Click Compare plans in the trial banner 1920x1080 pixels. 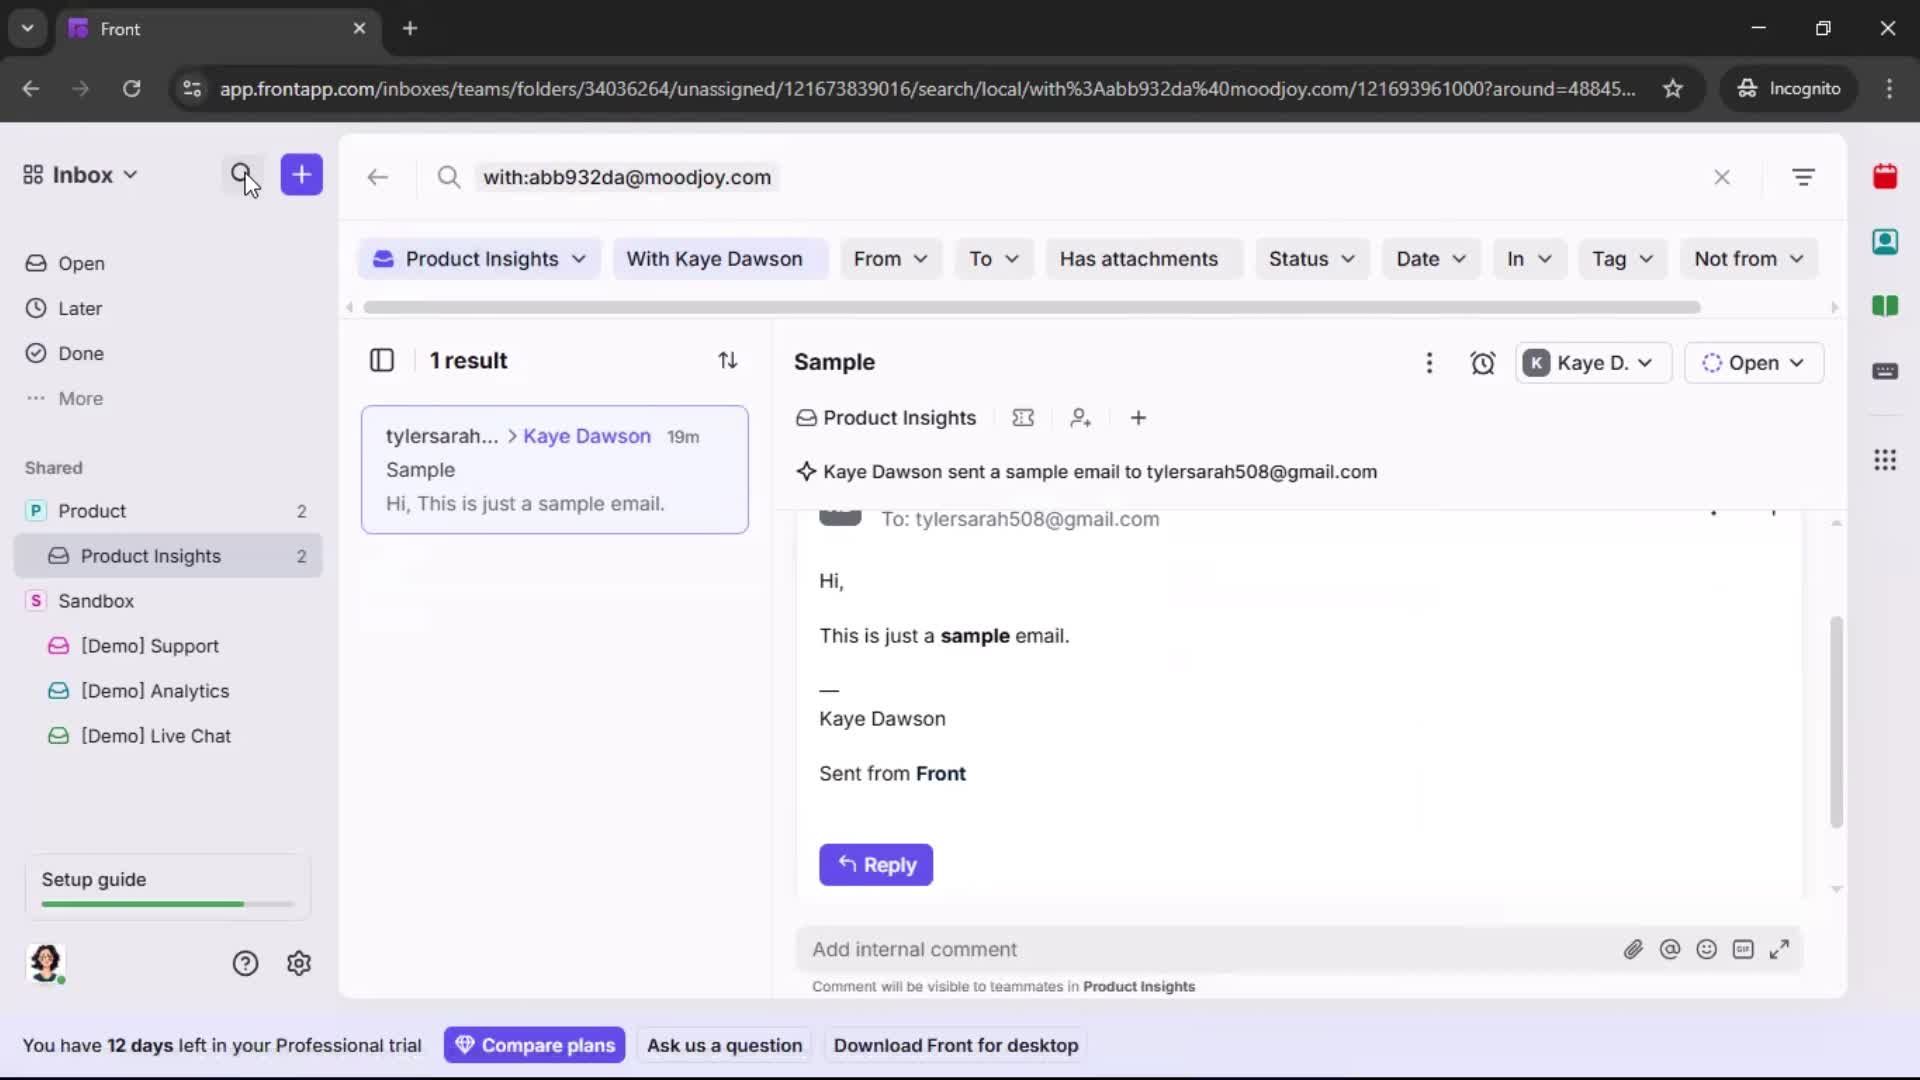pos(535,1045)
